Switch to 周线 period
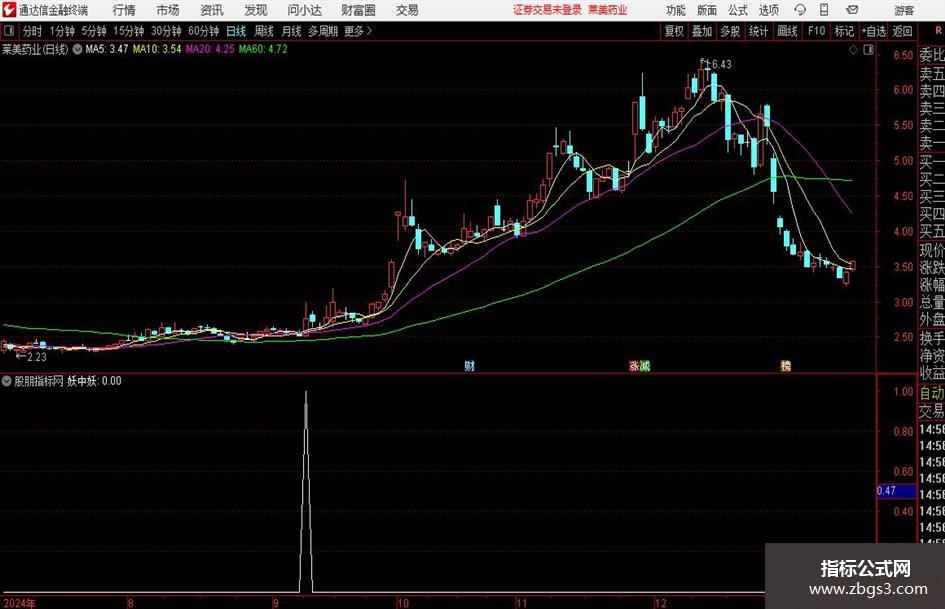Screen dimensions: 945x609 click(263, 31)
